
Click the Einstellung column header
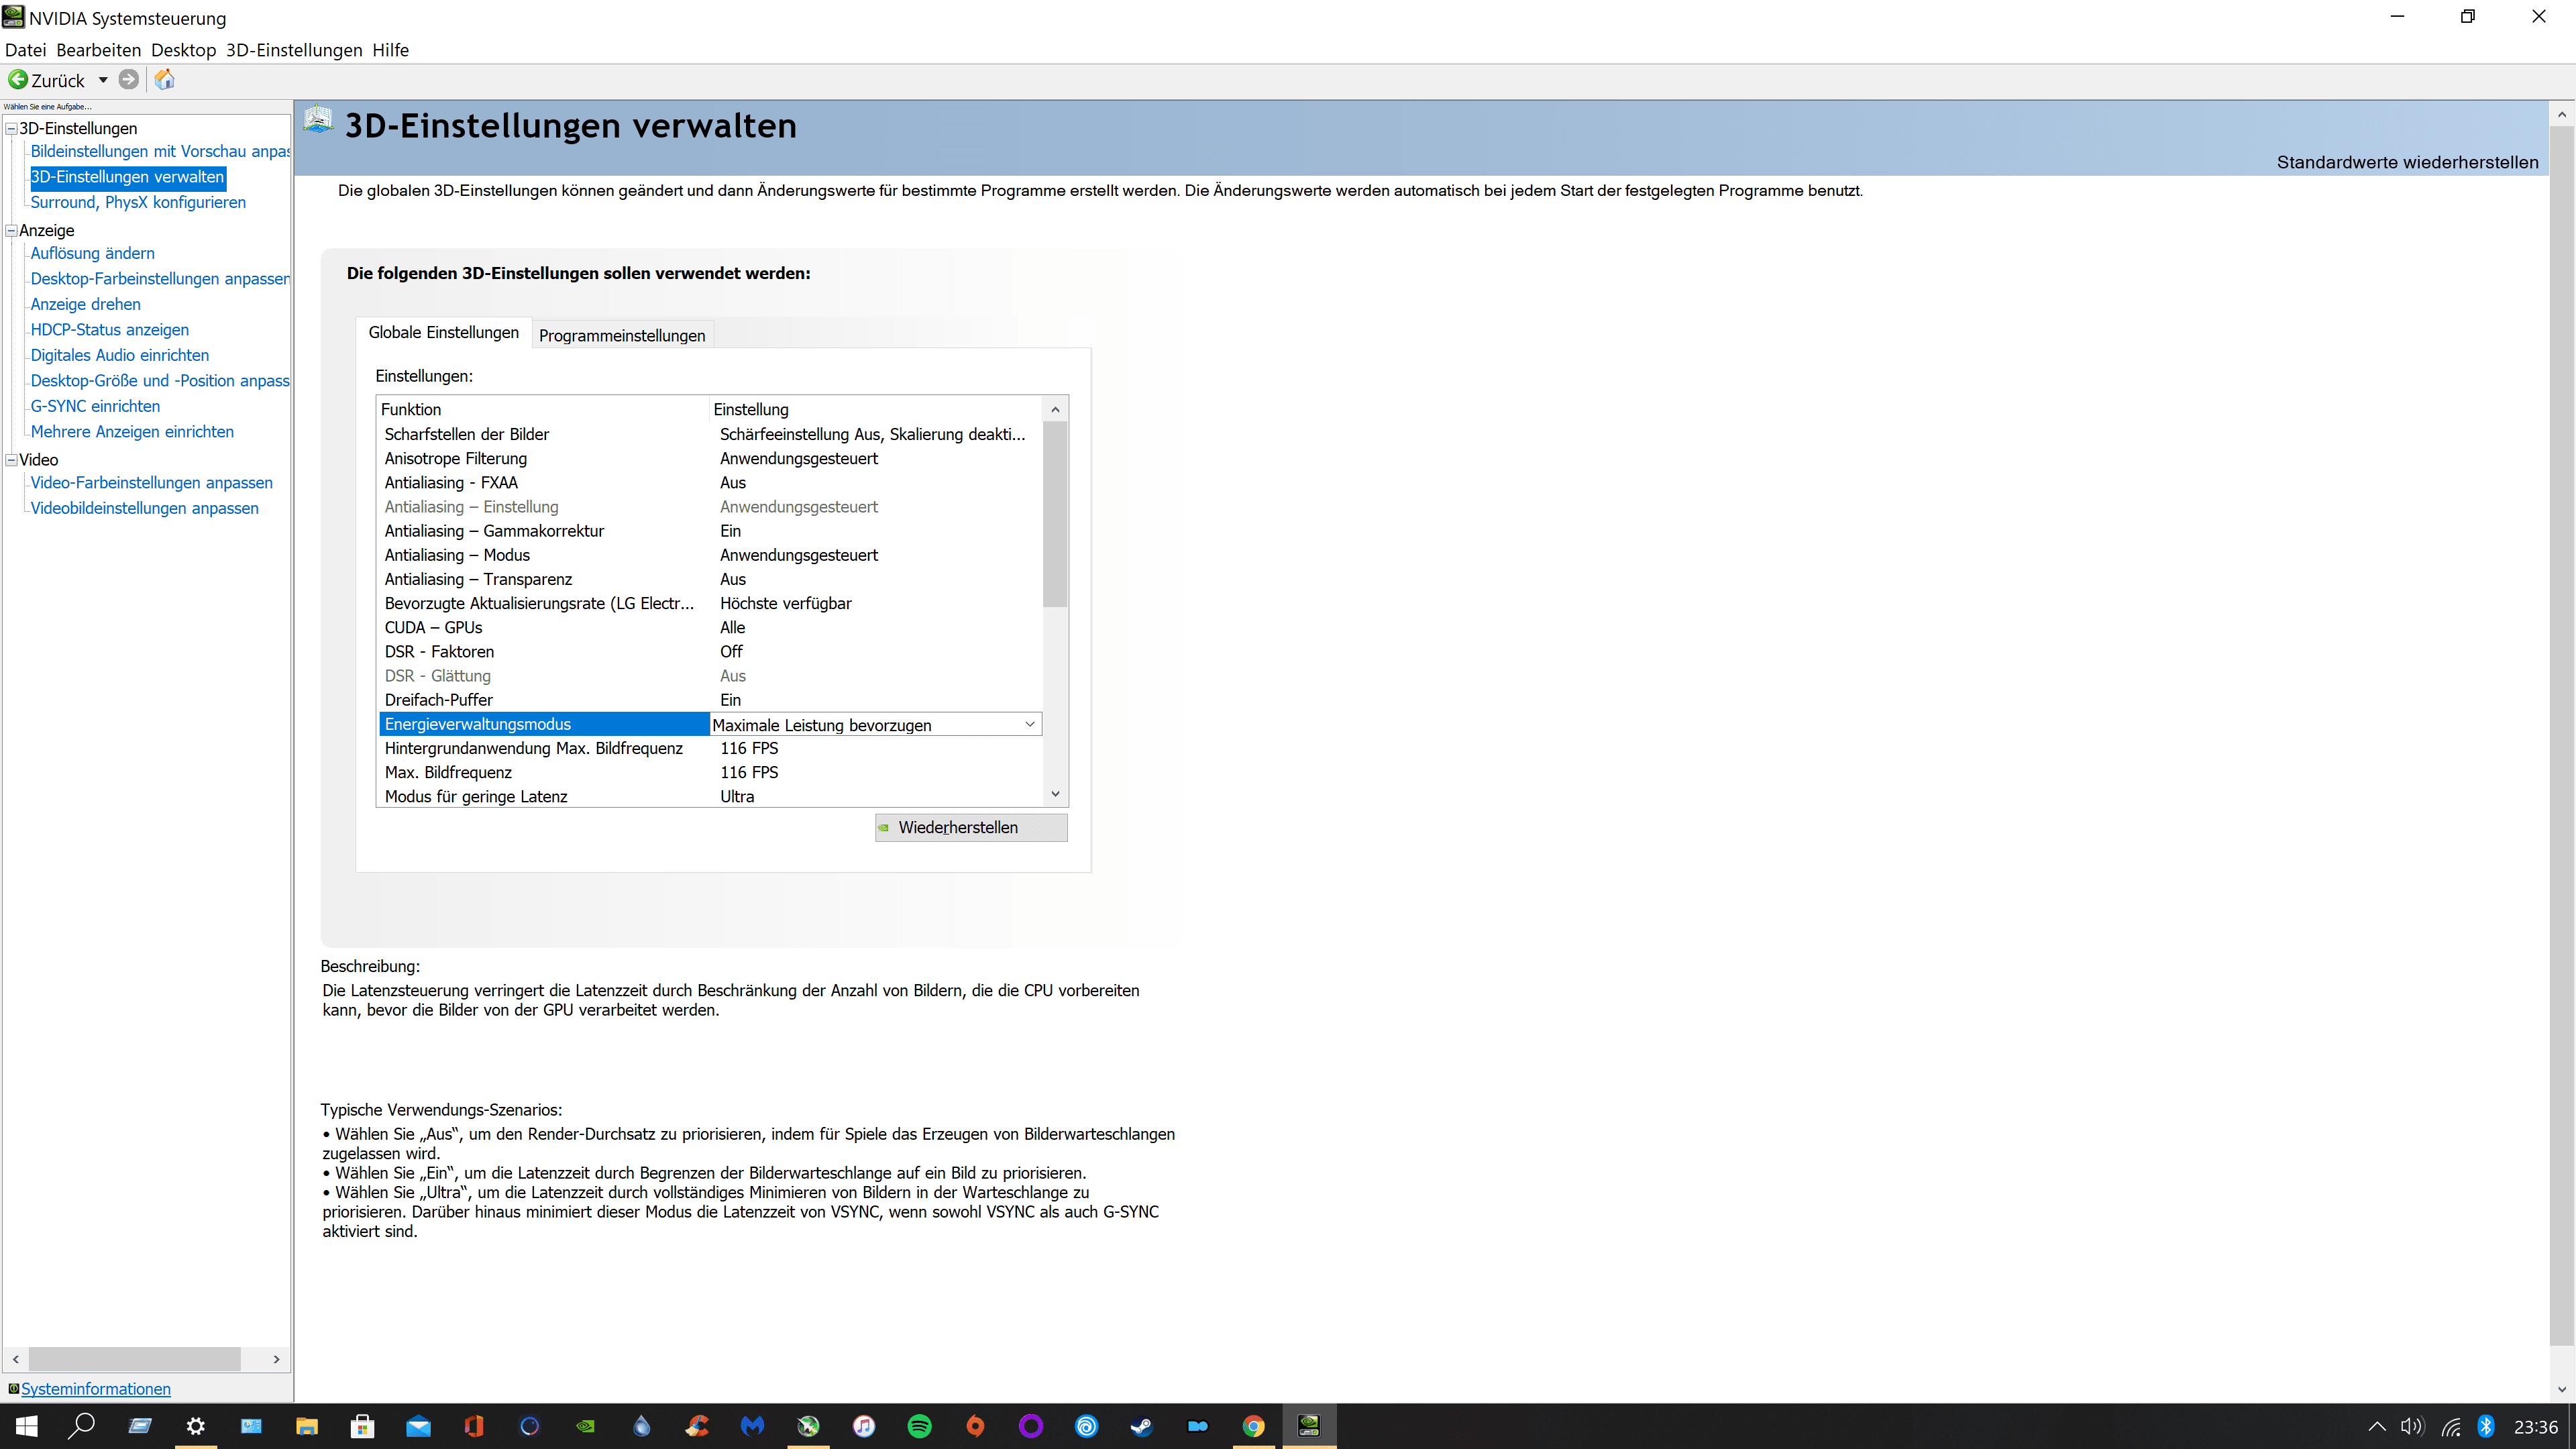[x=875, y=409]
